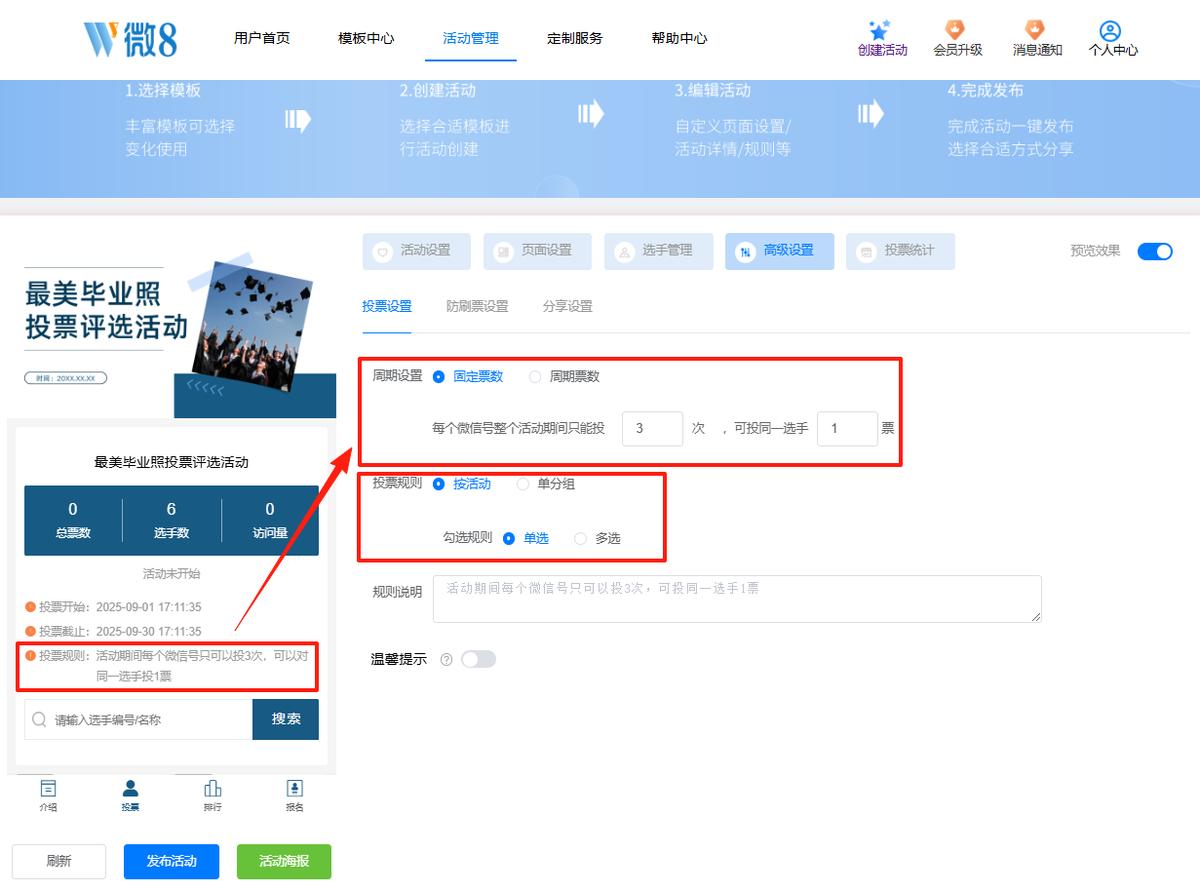Screen dimensions: 1200x892
Task: Select 报名 sign-up icon in the preview
Action: pyautogui.click(x=294, y=789)
